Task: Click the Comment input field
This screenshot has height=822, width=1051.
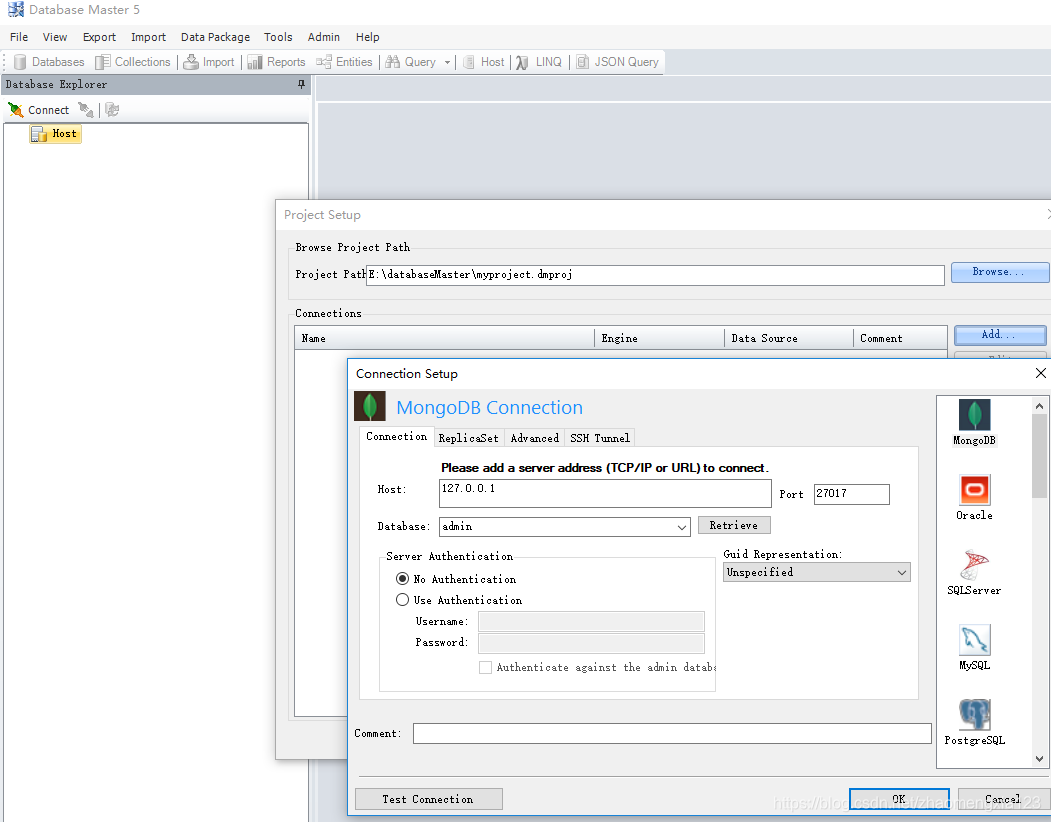Action: click(672, 733)
